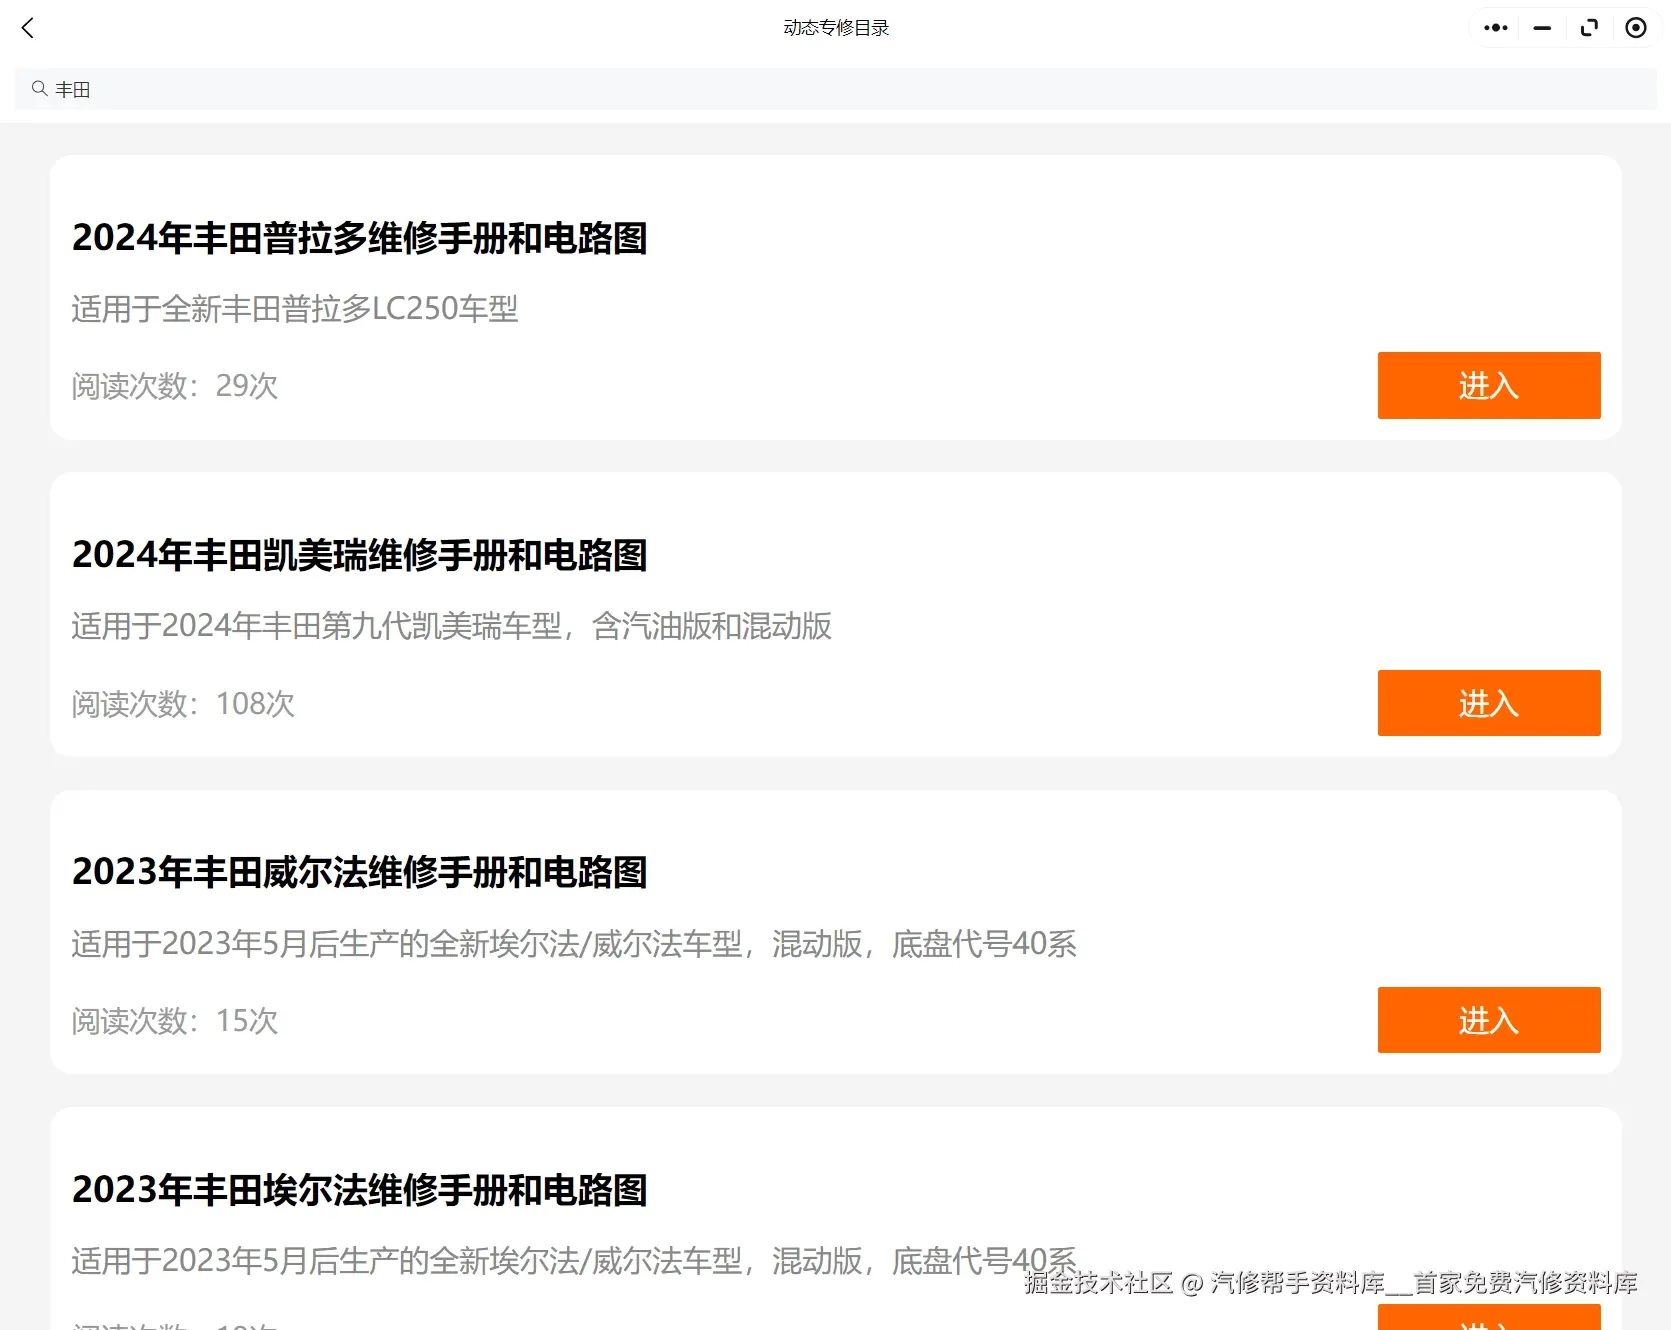Focus the search field containing 丰田
Viewport: 1671px width, 1330px height.
coord(835,89)
